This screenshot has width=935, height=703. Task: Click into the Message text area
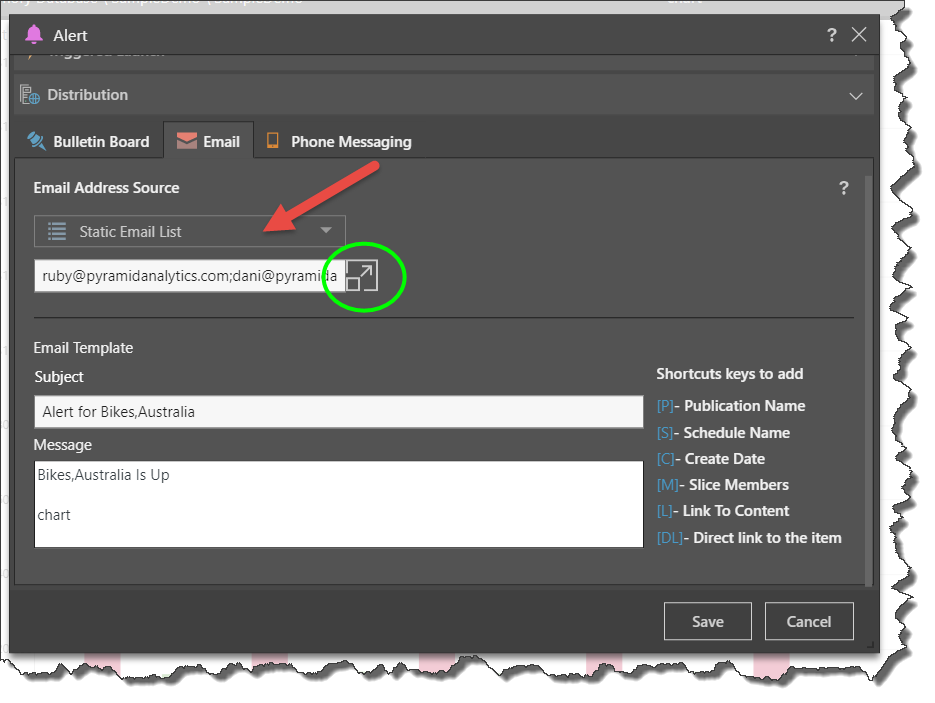339,504
